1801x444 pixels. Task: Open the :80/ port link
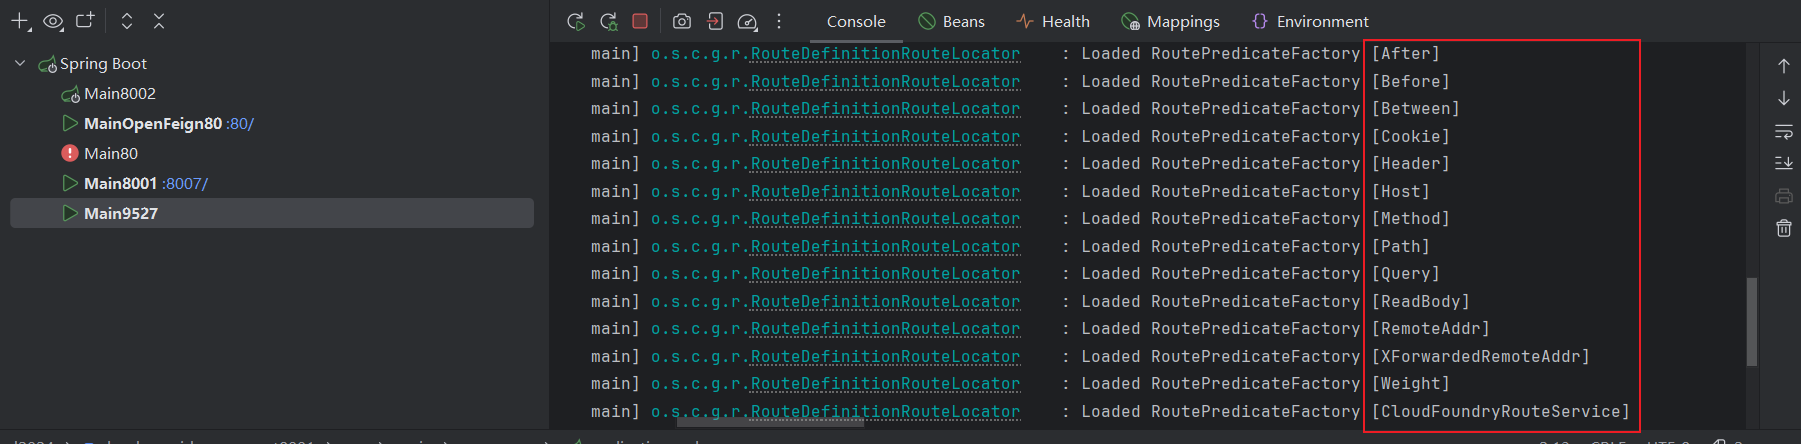click(x=240, y=123)
